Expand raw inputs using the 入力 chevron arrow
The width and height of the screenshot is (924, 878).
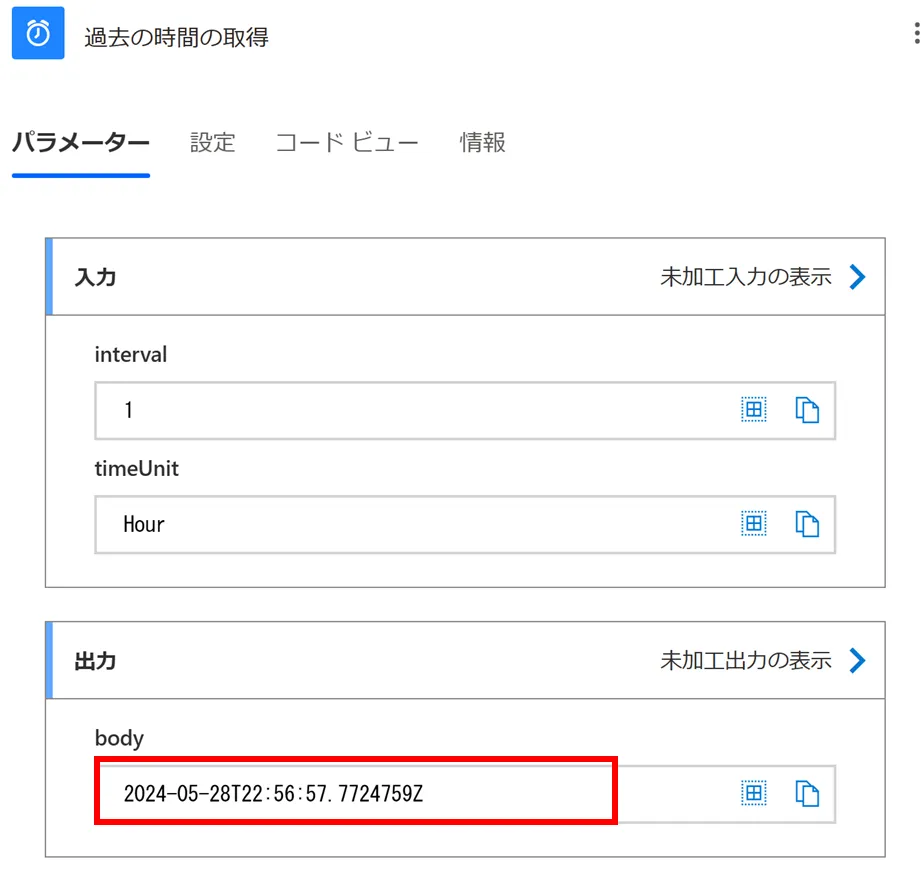[857, 277]
